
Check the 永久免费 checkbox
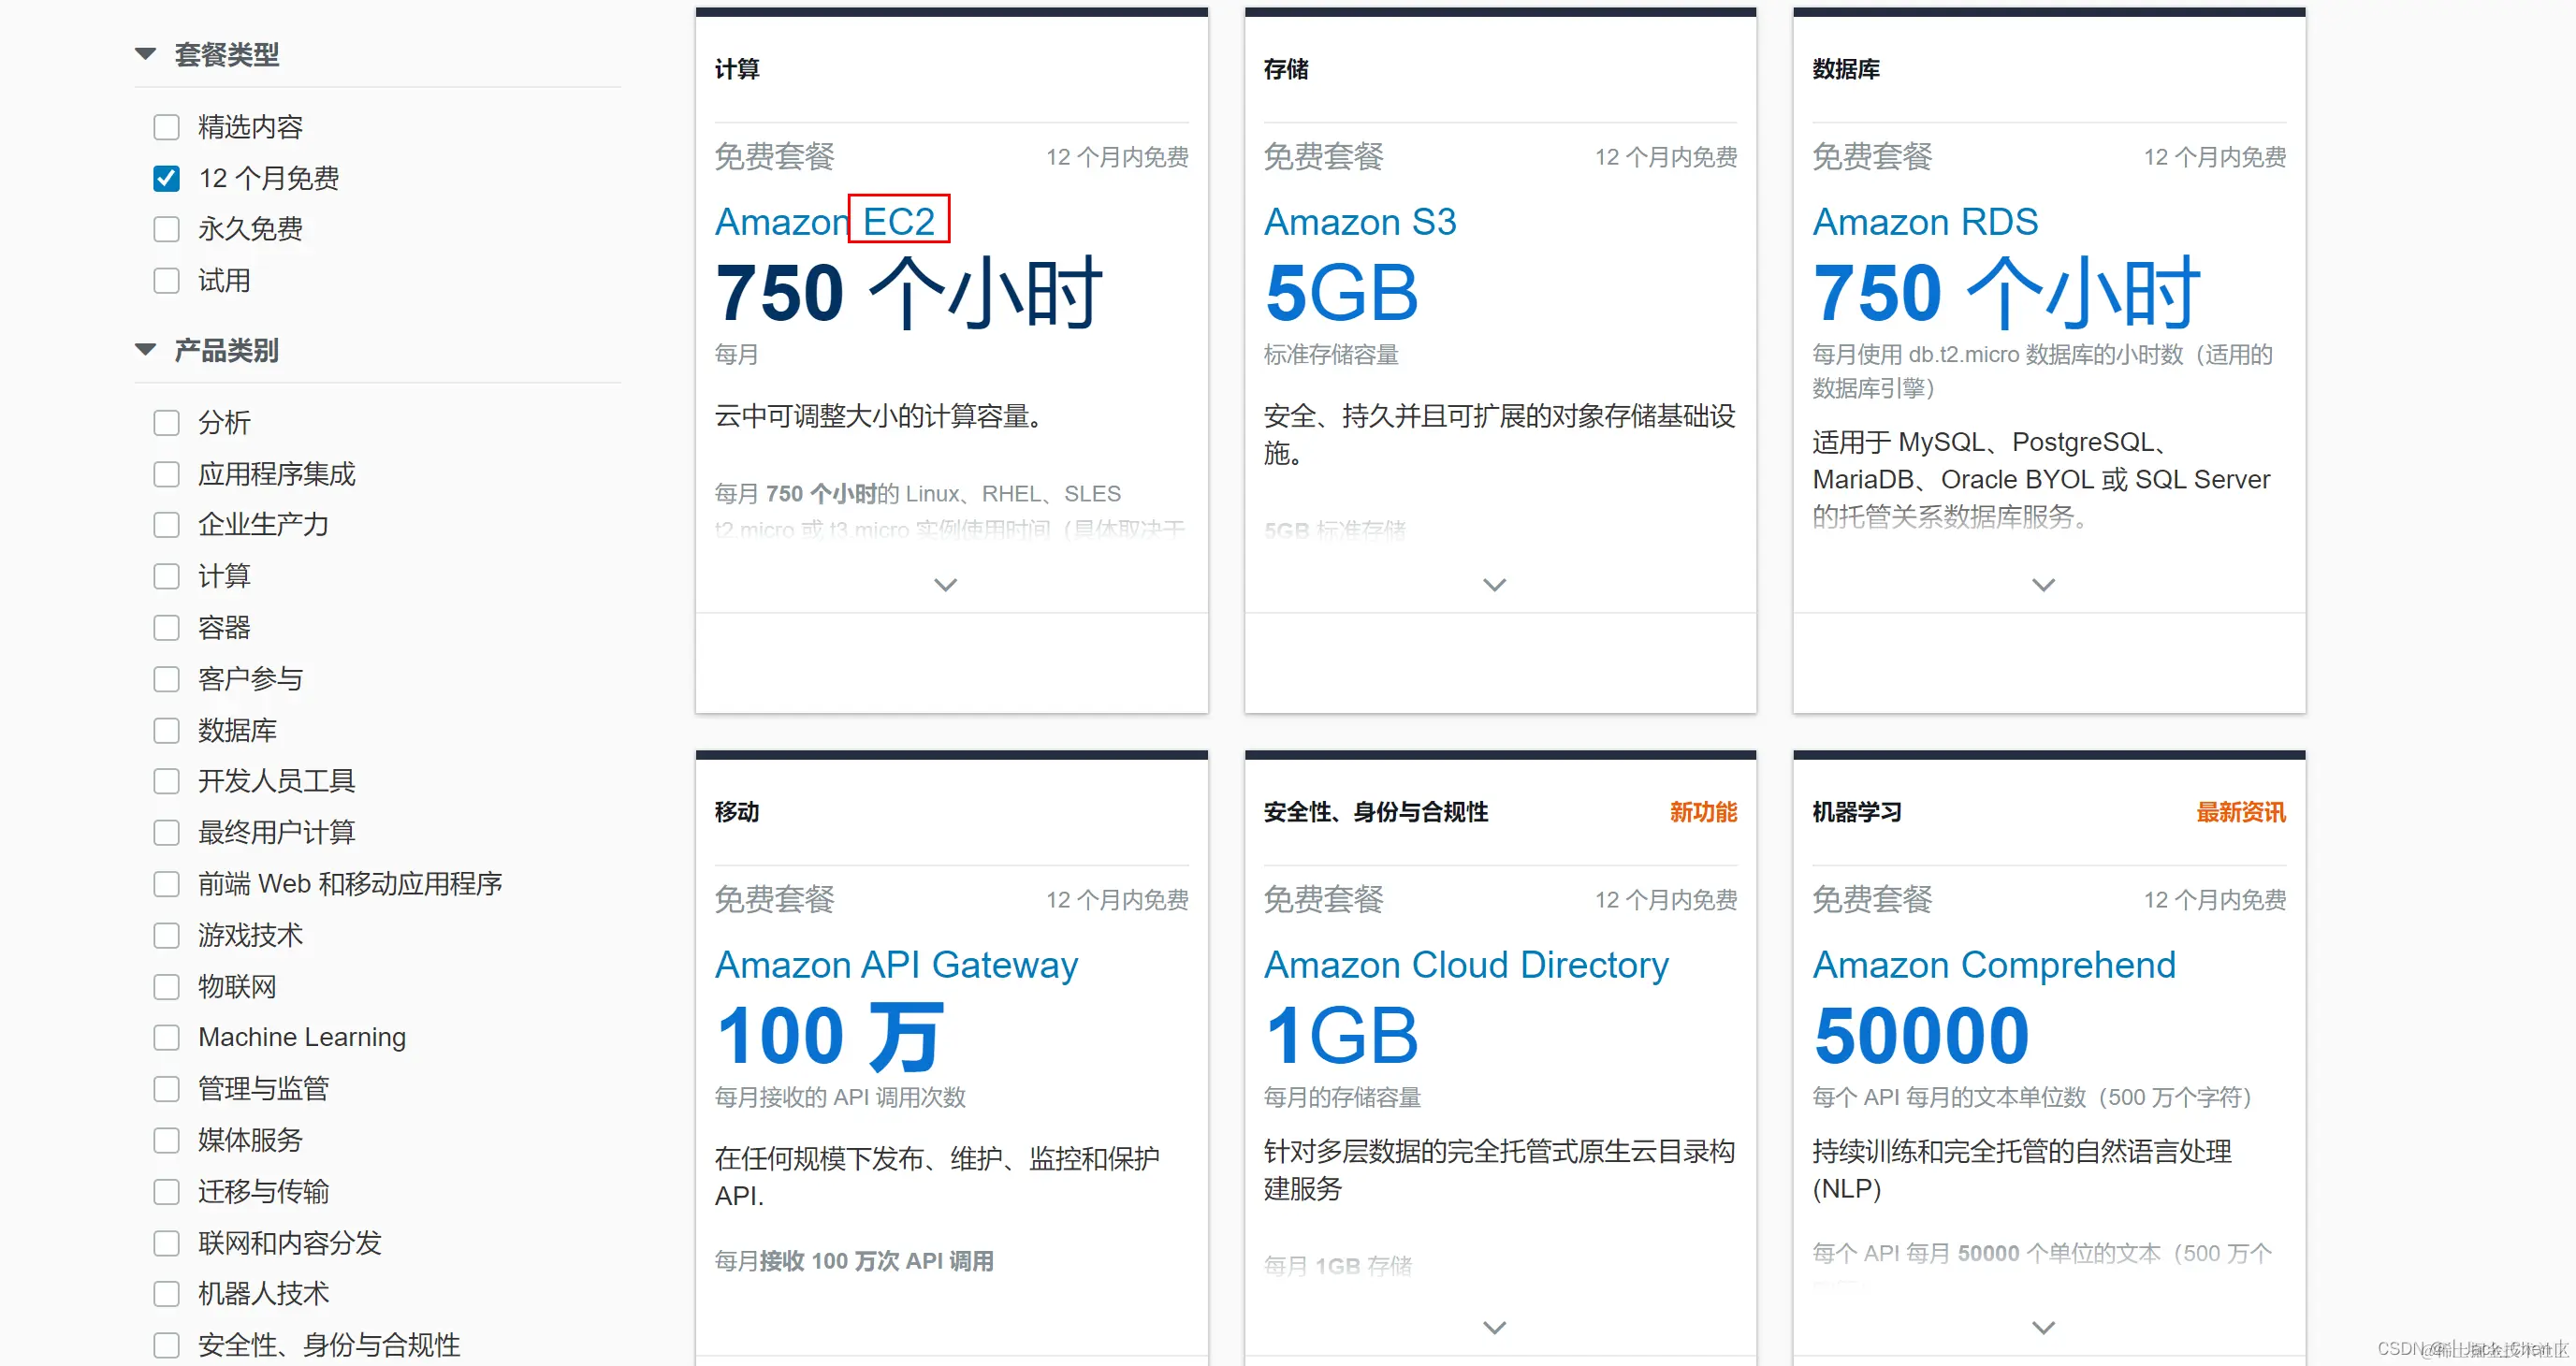(x=166, y=229)
